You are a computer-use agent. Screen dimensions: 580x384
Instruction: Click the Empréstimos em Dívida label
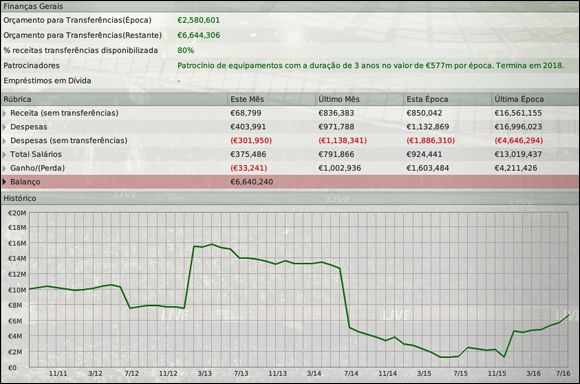pos(47,81)
